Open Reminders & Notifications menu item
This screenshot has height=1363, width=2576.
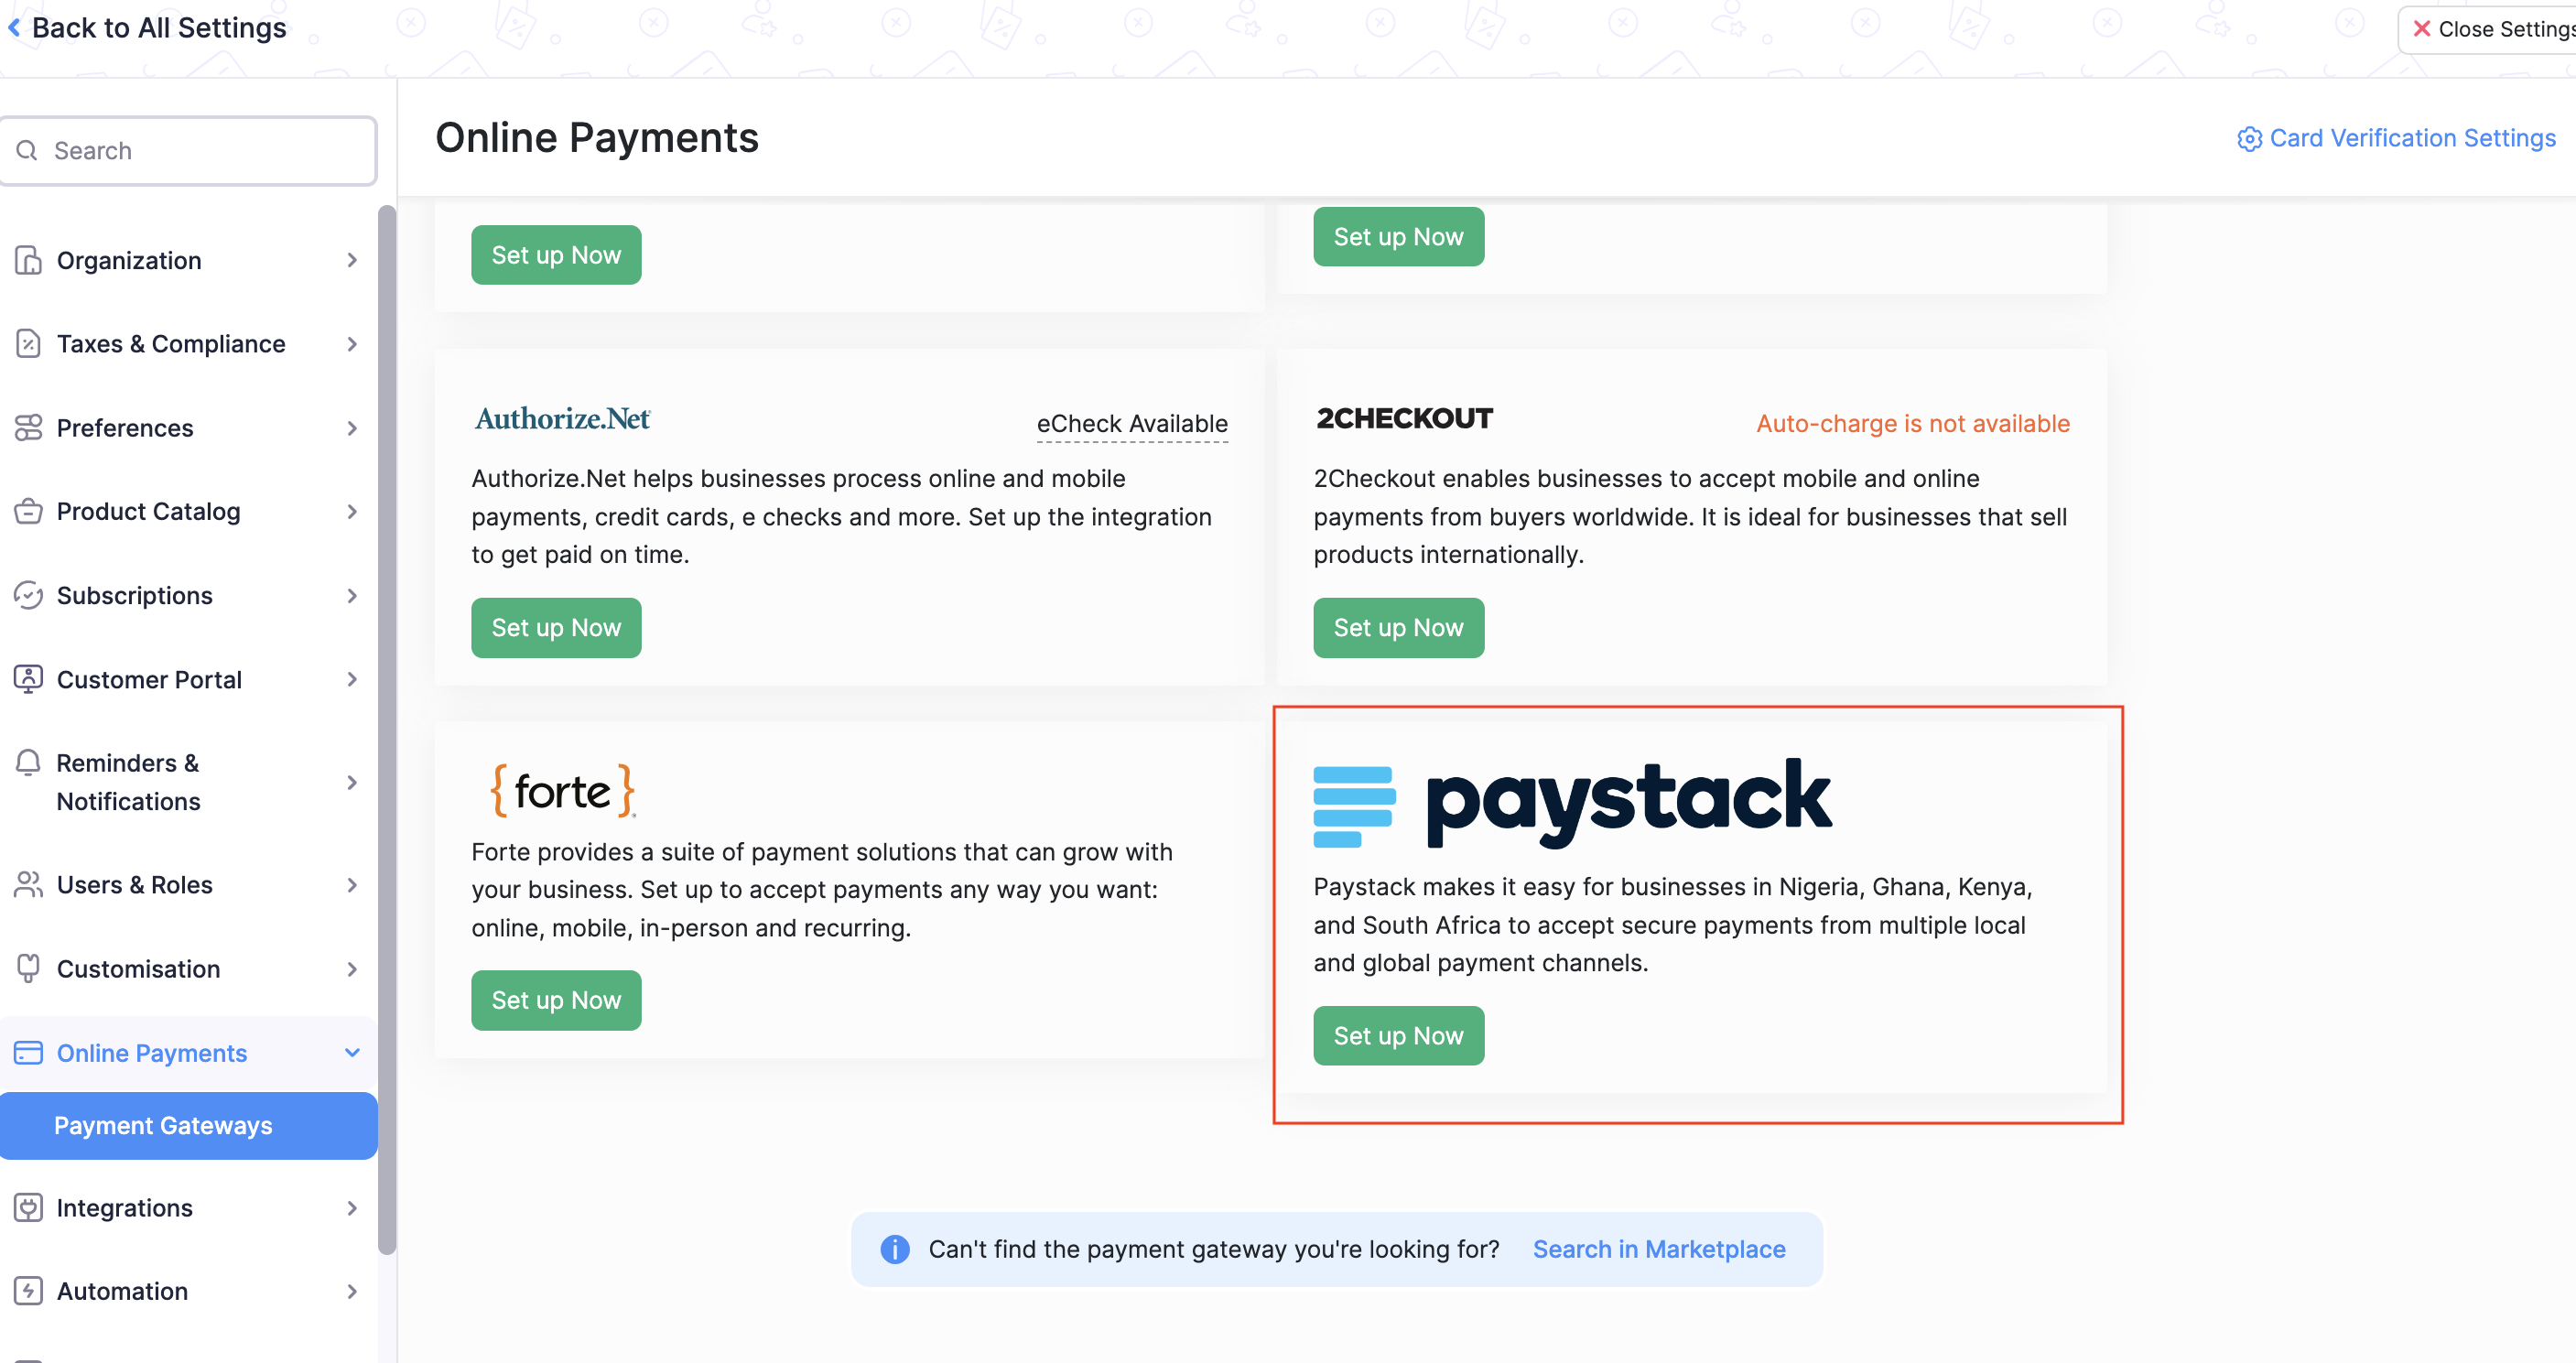pos(188,782)
